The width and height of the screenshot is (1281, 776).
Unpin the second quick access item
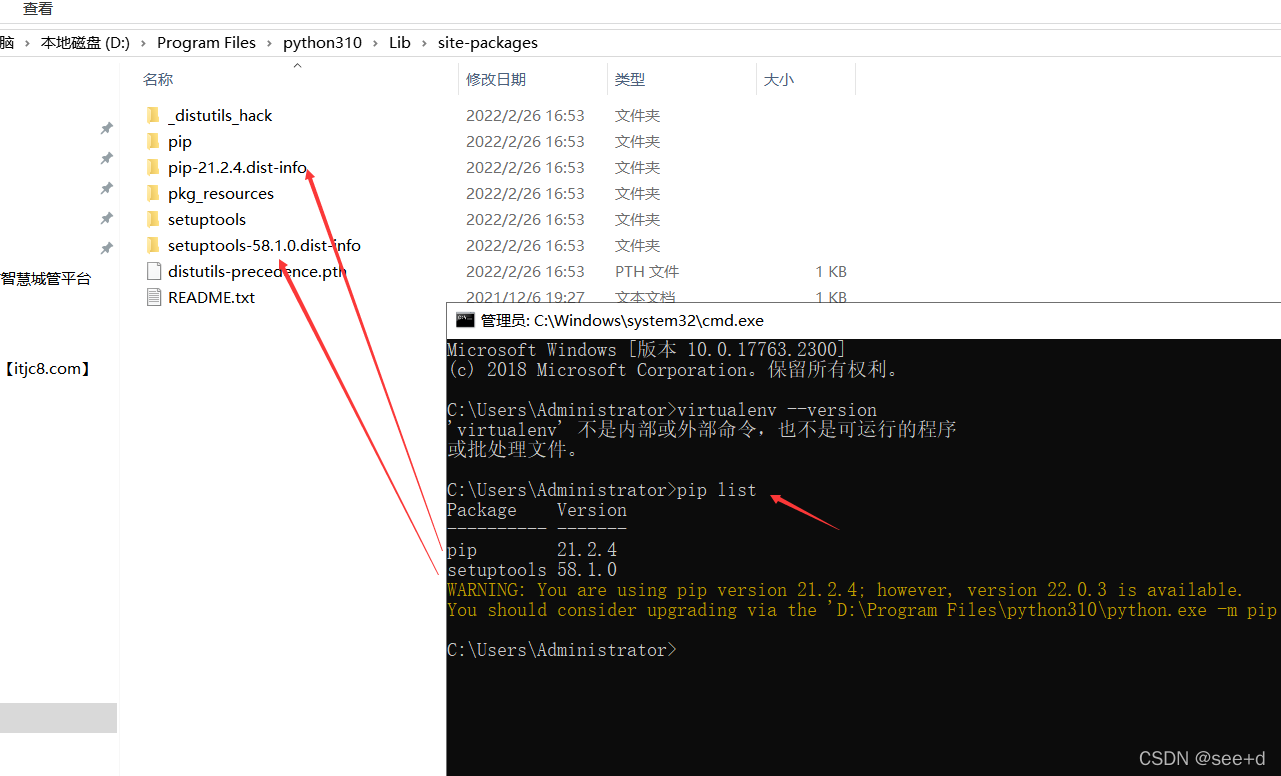point(106,158)
